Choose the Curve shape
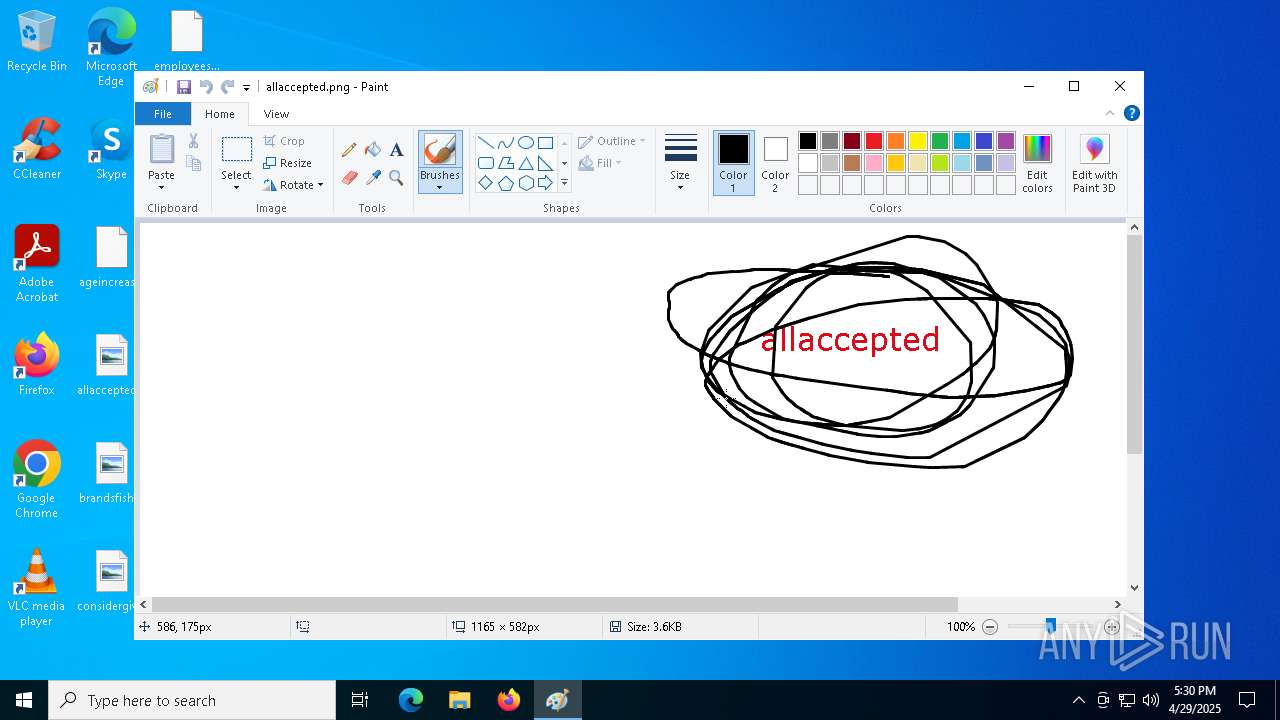 point(505,142)
